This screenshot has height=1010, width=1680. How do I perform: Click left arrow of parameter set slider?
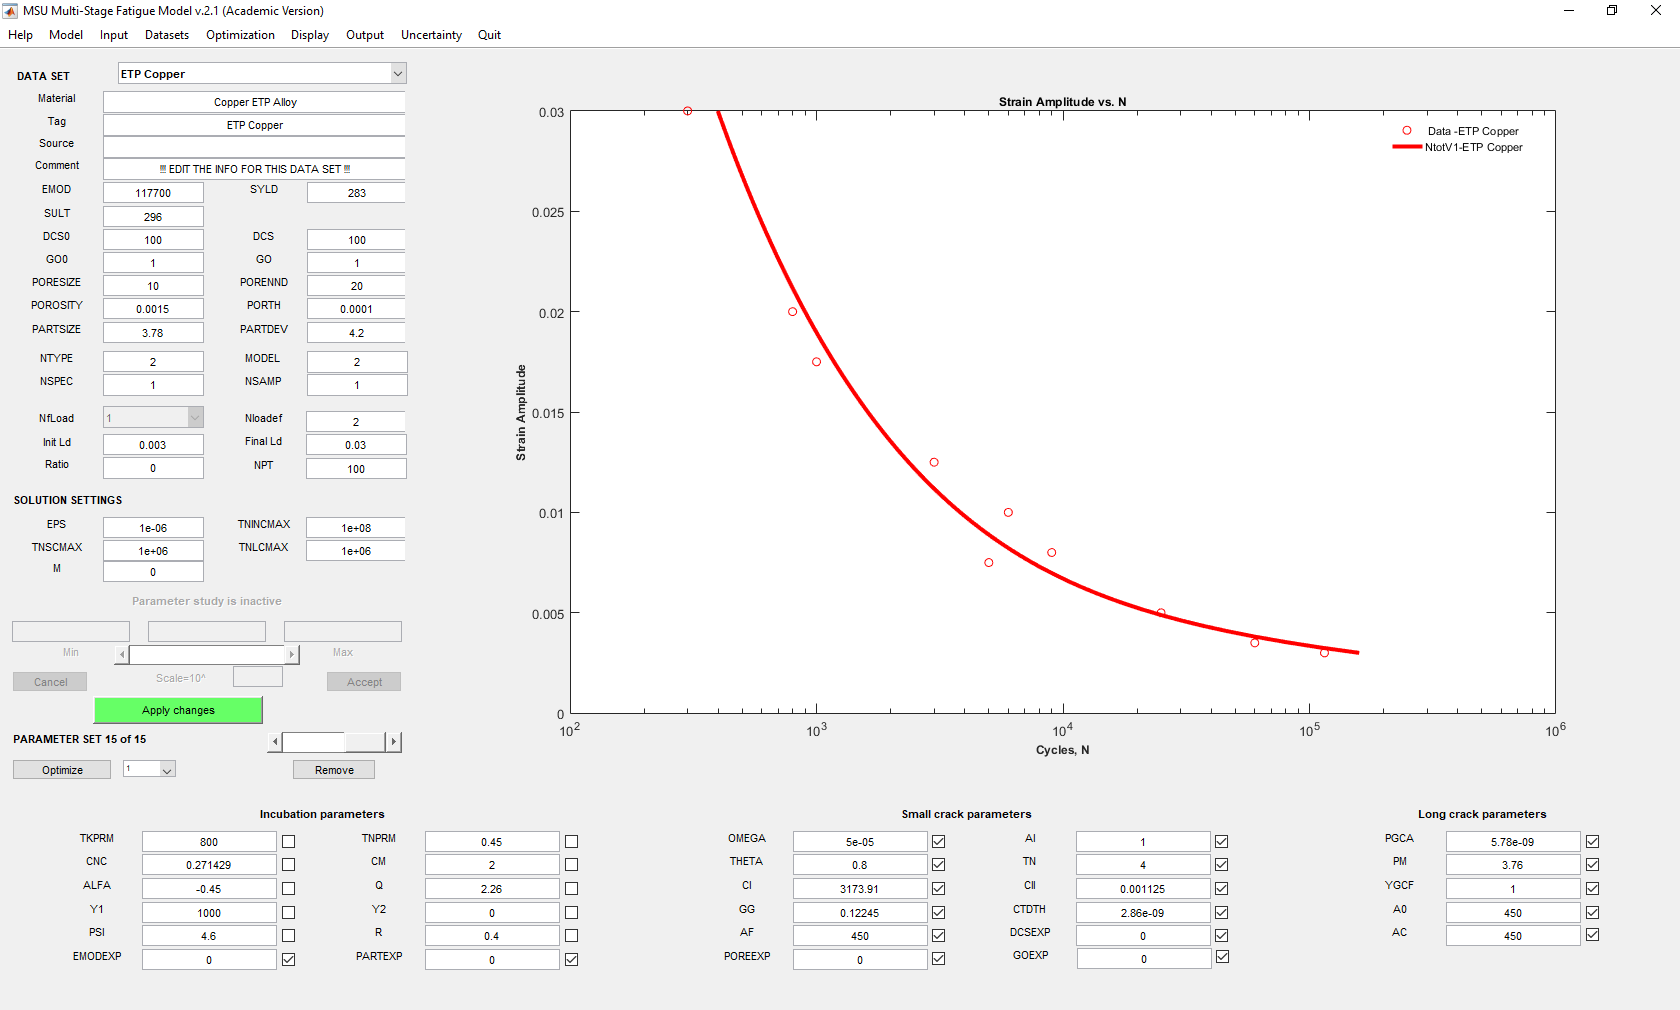(x=276, y=742)
